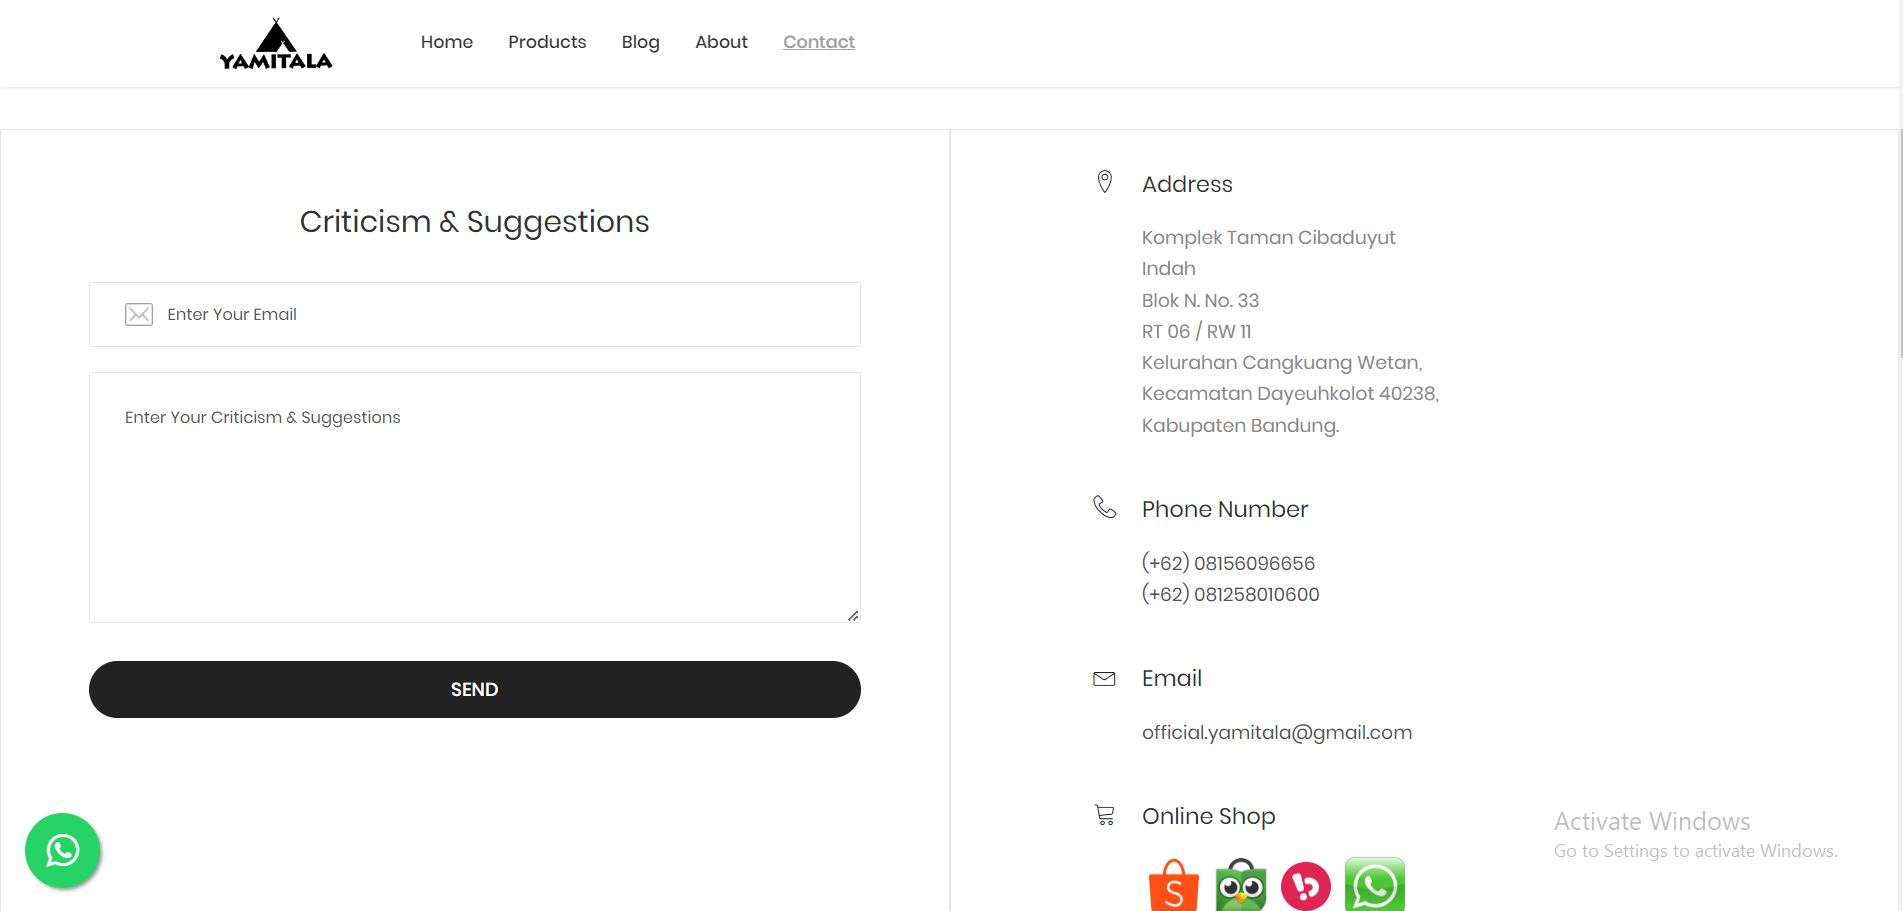This screenshot has width=1903, height=911.
Task: Click the envelope icon beside the Email heading
Action: pyautogui.click(x=1104, y=679)
